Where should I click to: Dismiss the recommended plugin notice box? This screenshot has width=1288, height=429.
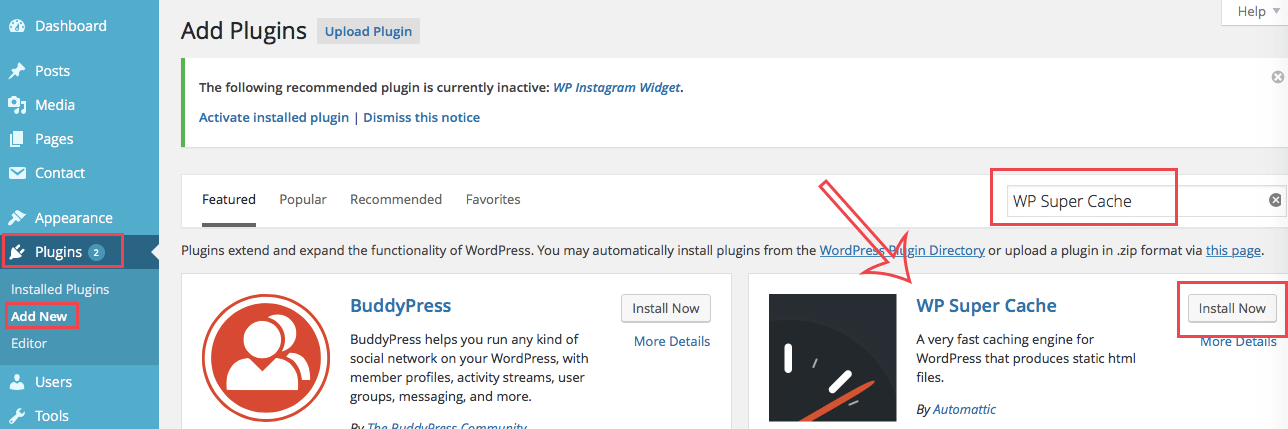coord(1277,77)
